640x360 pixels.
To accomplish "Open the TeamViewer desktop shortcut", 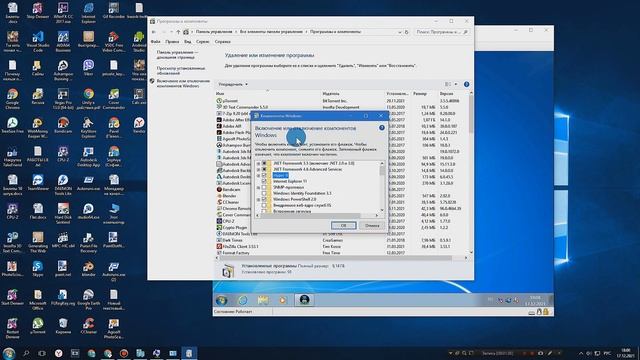I will (x=38, y=184).
